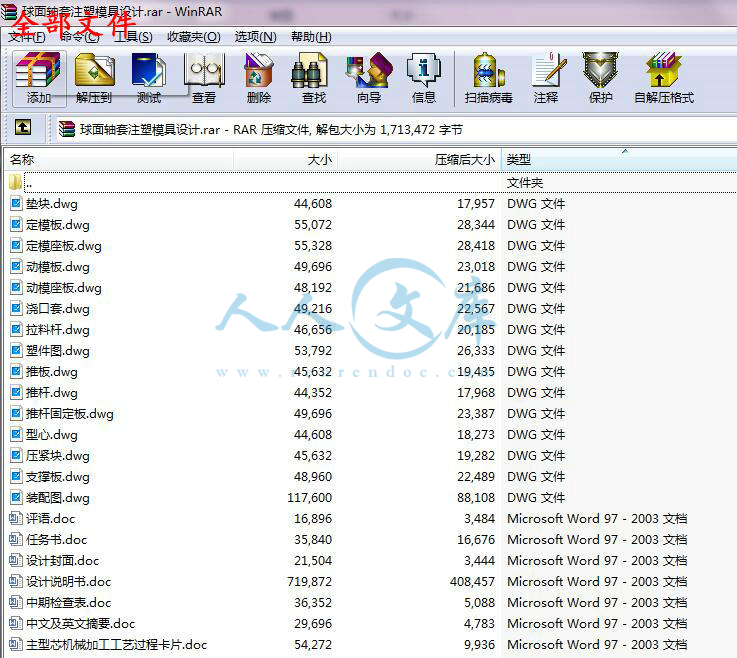This screenshot has height=658, width=737.
Task: Select file 压紧块.dwg
Action: 57,455
